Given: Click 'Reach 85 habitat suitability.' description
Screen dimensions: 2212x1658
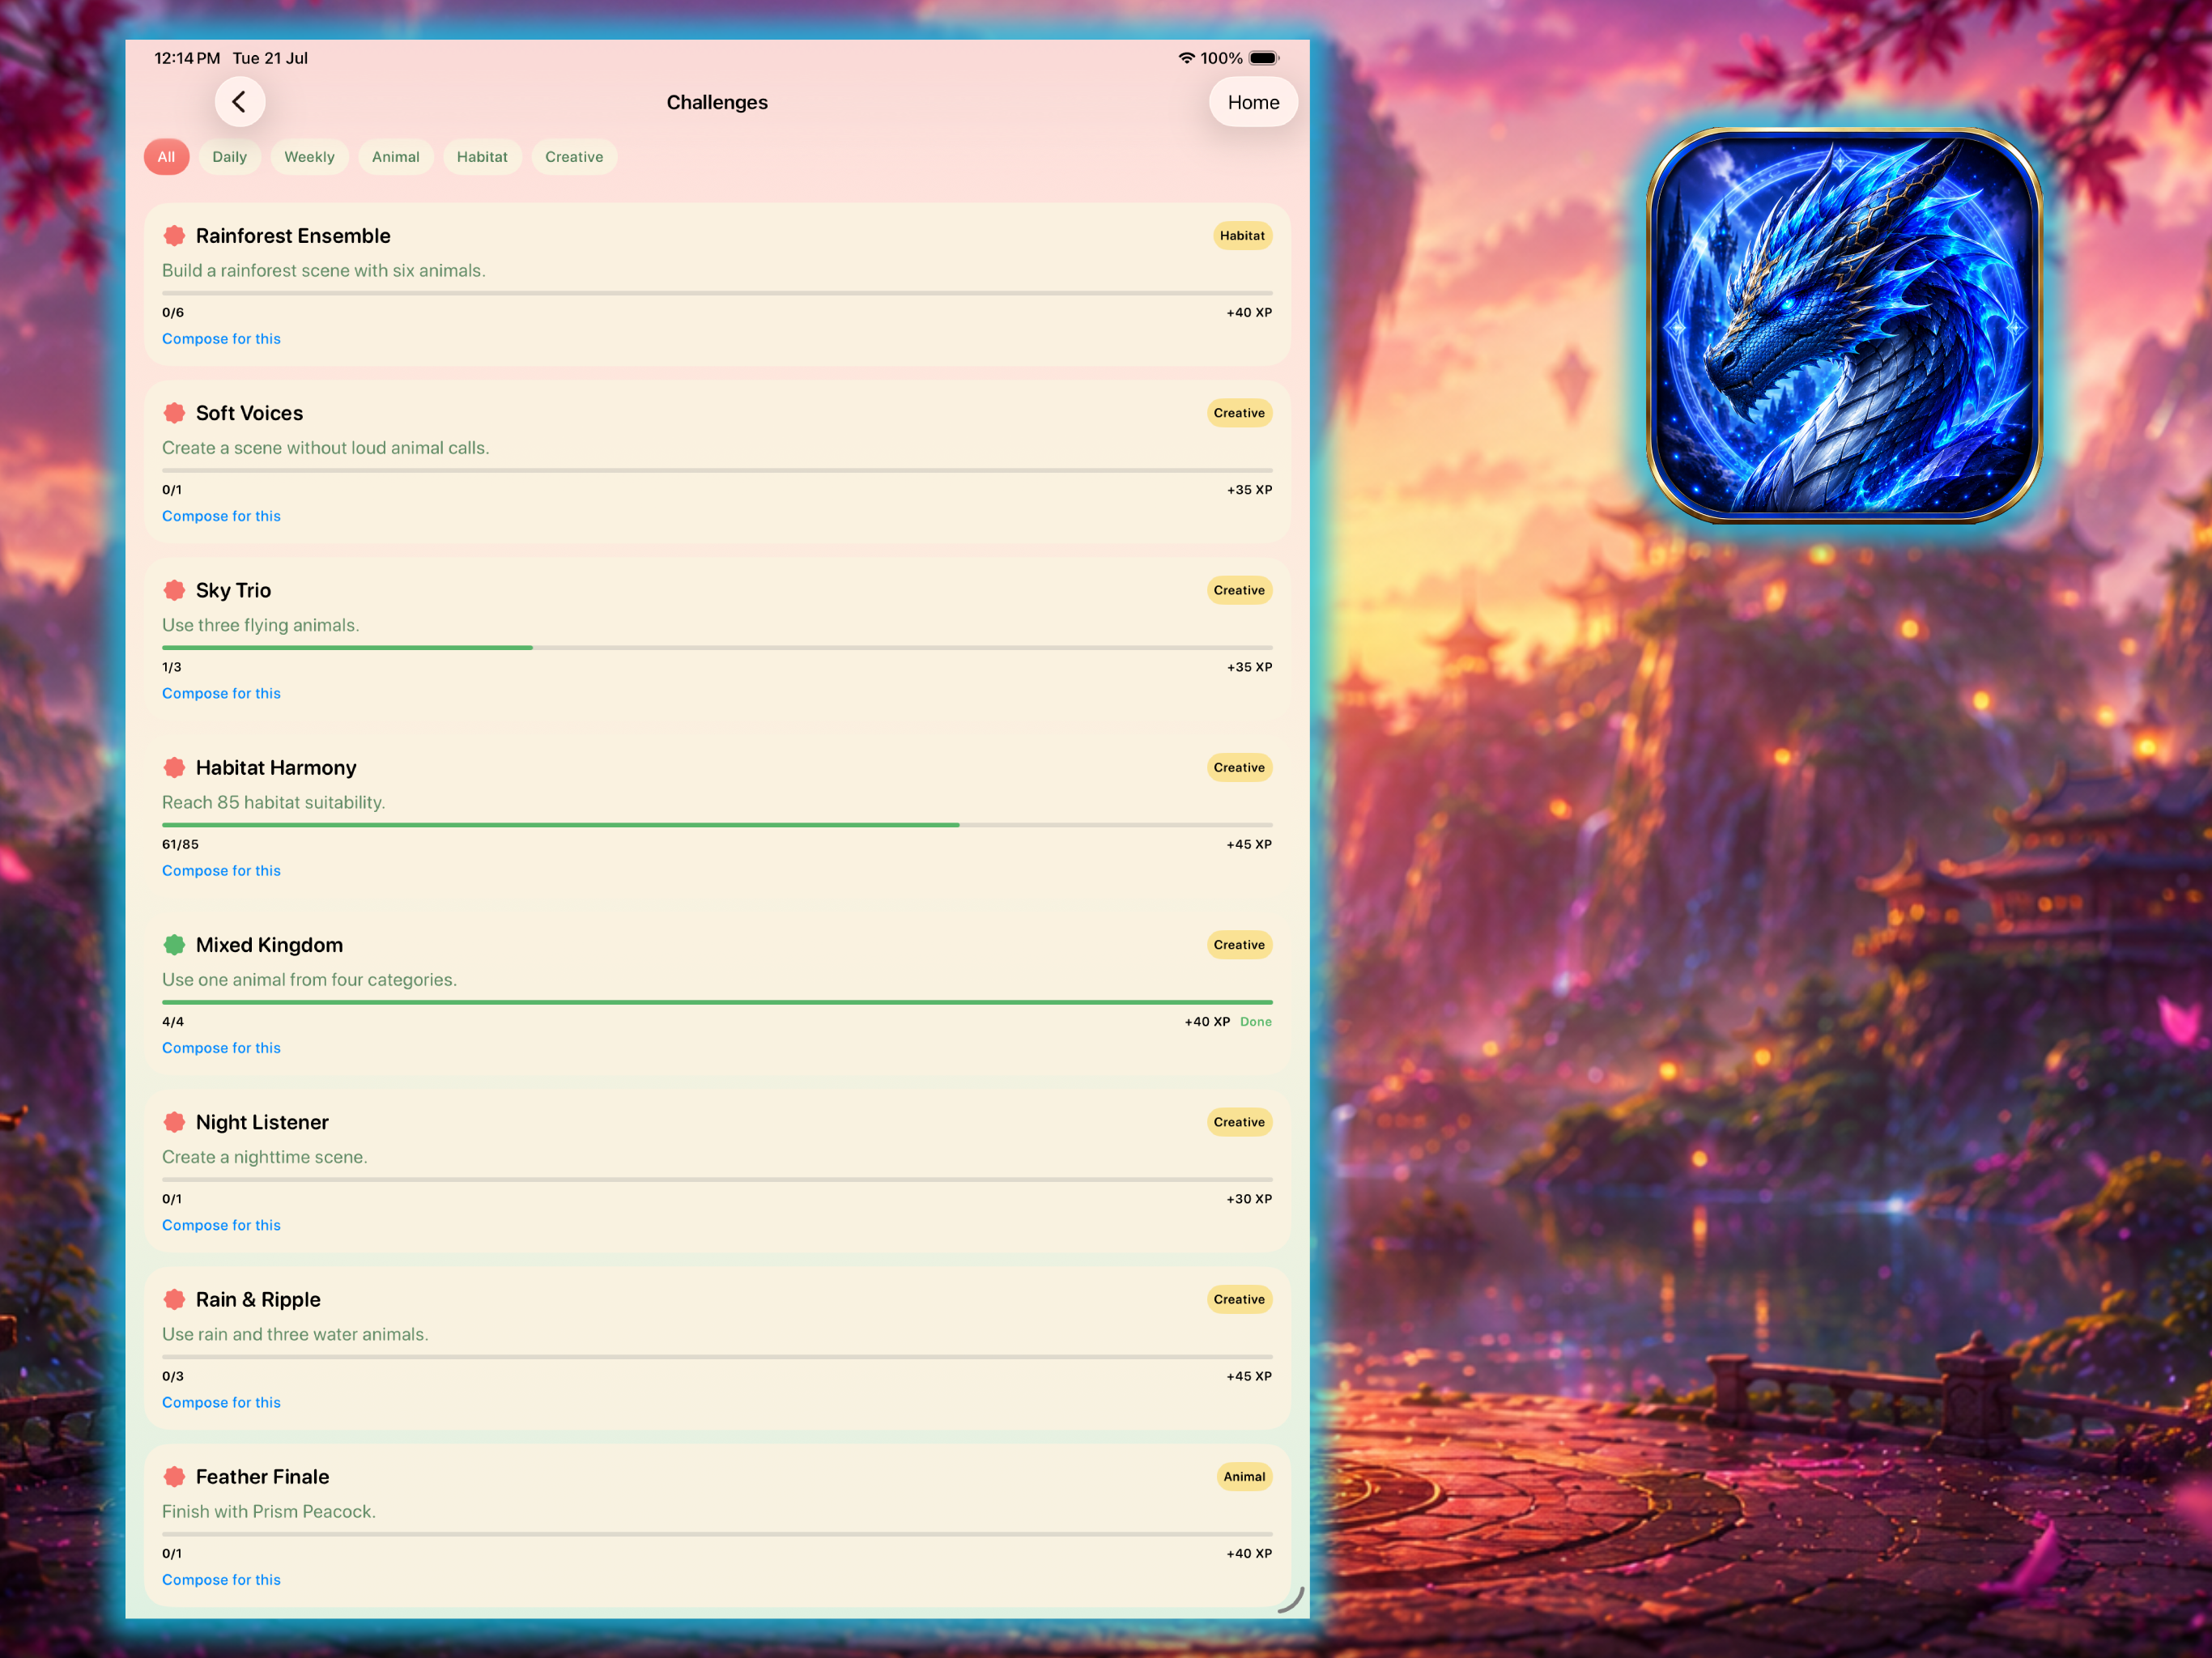Looking at the screenshot, I should [x=273, y=802].
